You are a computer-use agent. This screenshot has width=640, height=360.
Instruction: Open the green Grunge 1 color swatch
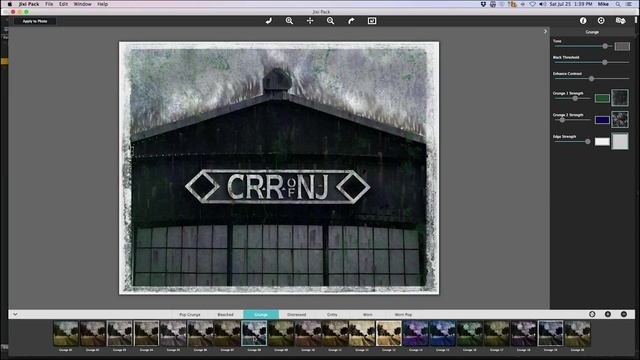coord(602,98)
